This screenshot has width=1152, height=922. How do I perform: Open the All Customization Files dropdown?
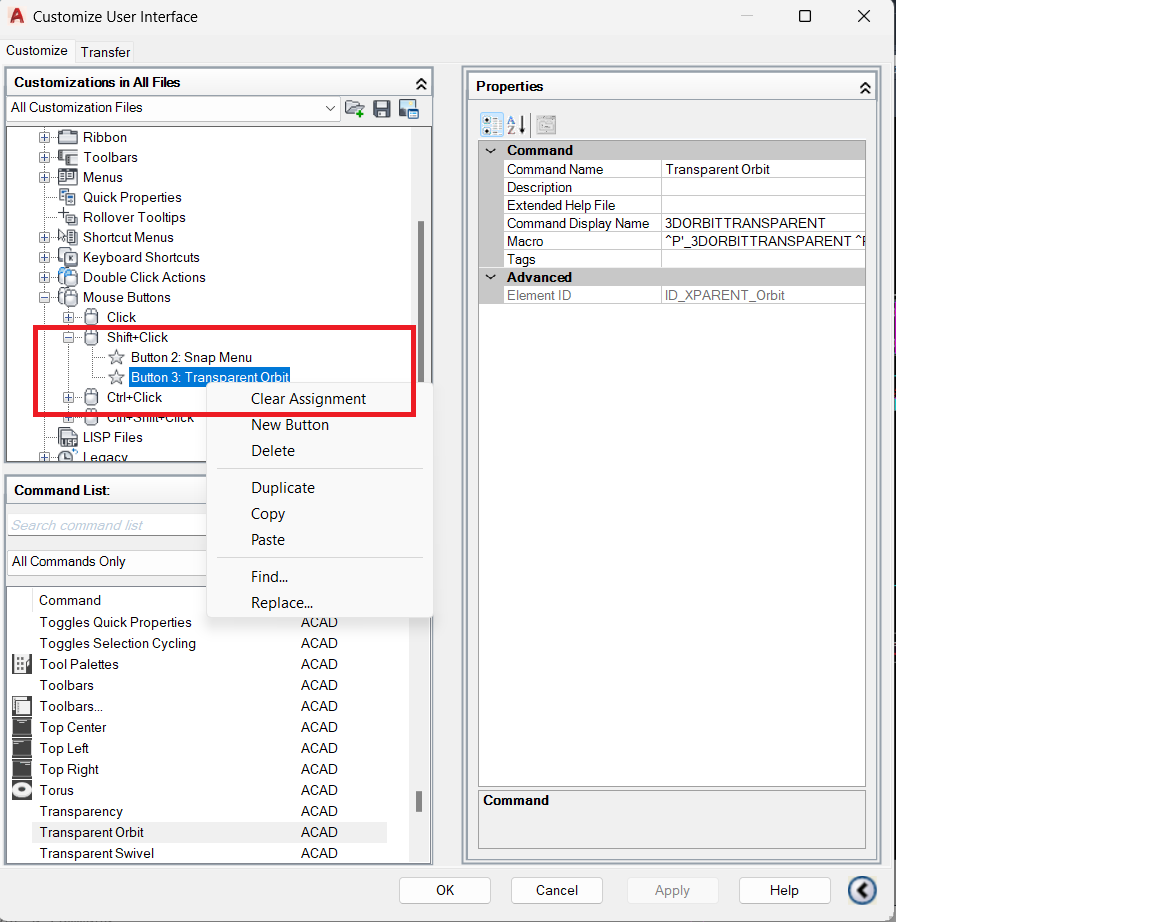(331, 108)
